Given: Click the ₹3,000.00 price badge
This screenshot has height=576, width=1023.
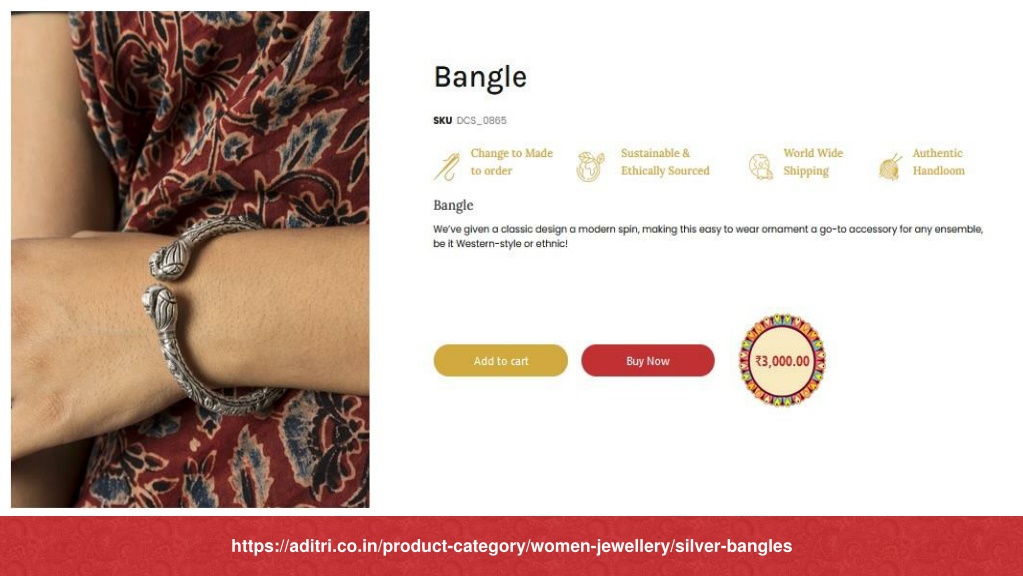Looking at the screenshot, I should point(782,361).
